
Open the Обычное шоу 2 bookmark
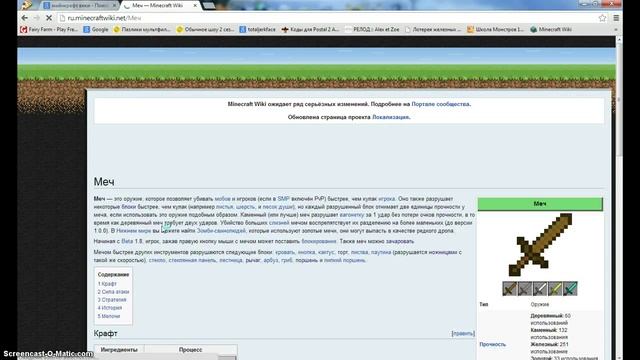[205, 29]
